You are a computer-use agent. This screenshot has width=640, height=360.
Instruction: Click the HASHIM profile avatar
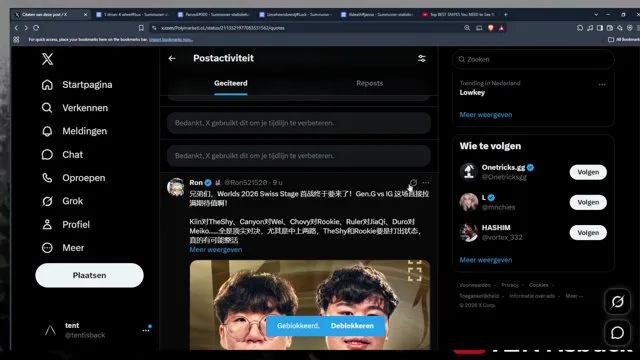coord(469,232)
